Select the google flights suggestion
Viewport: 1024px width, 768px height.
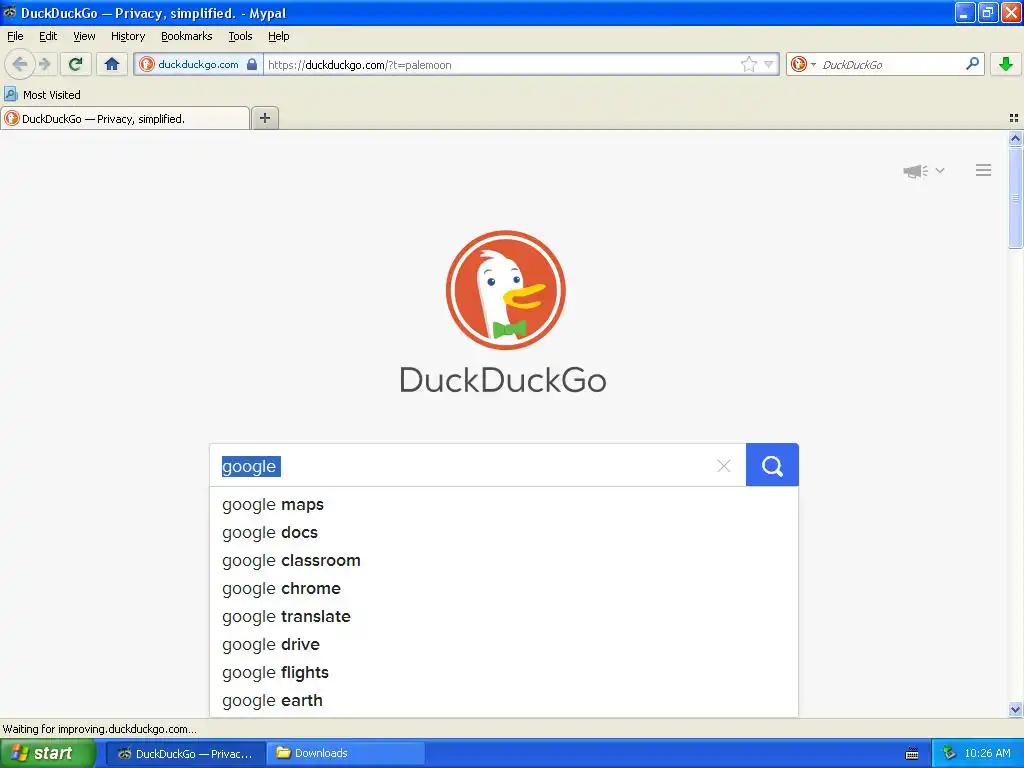pyautogui.click(x=504, y=673)
